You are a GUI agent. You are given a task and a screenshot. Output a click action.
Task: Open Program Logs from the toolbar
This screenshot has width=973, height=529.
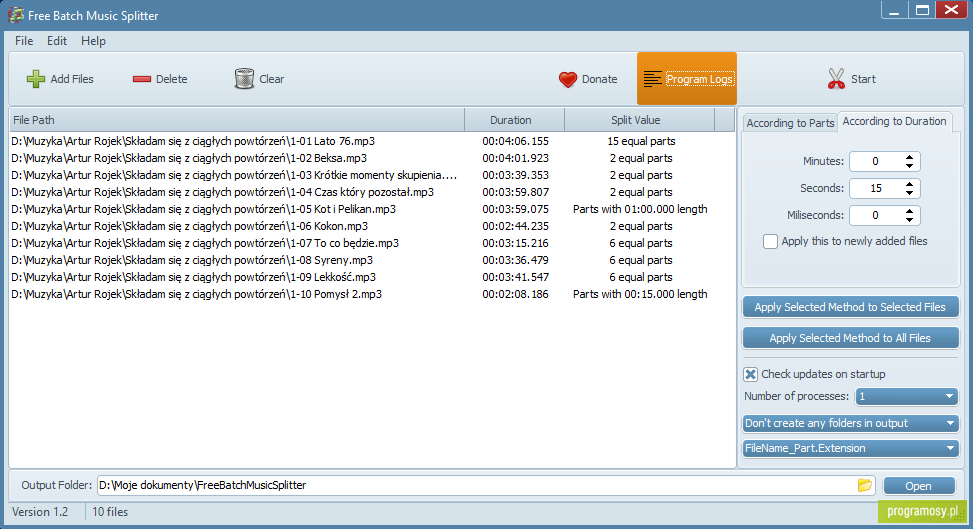(687, 79)
